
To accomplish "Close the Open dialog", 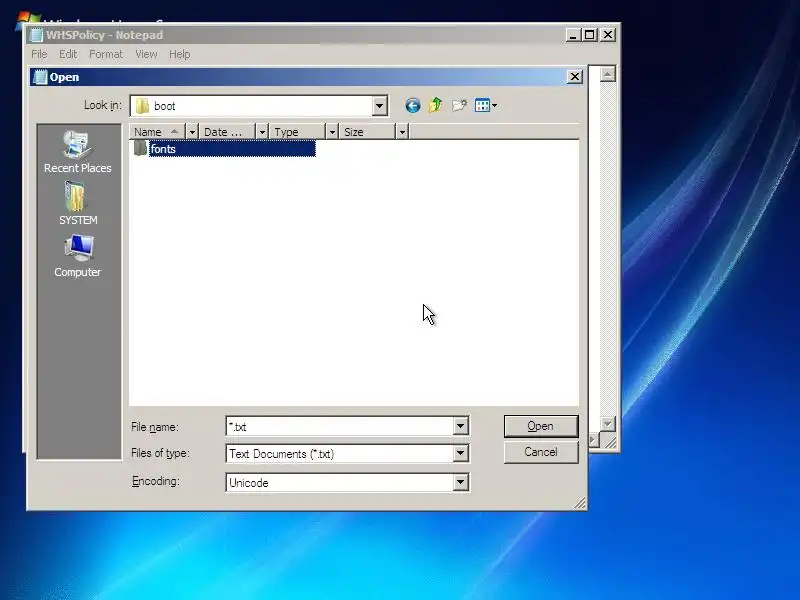I will 575,77.
